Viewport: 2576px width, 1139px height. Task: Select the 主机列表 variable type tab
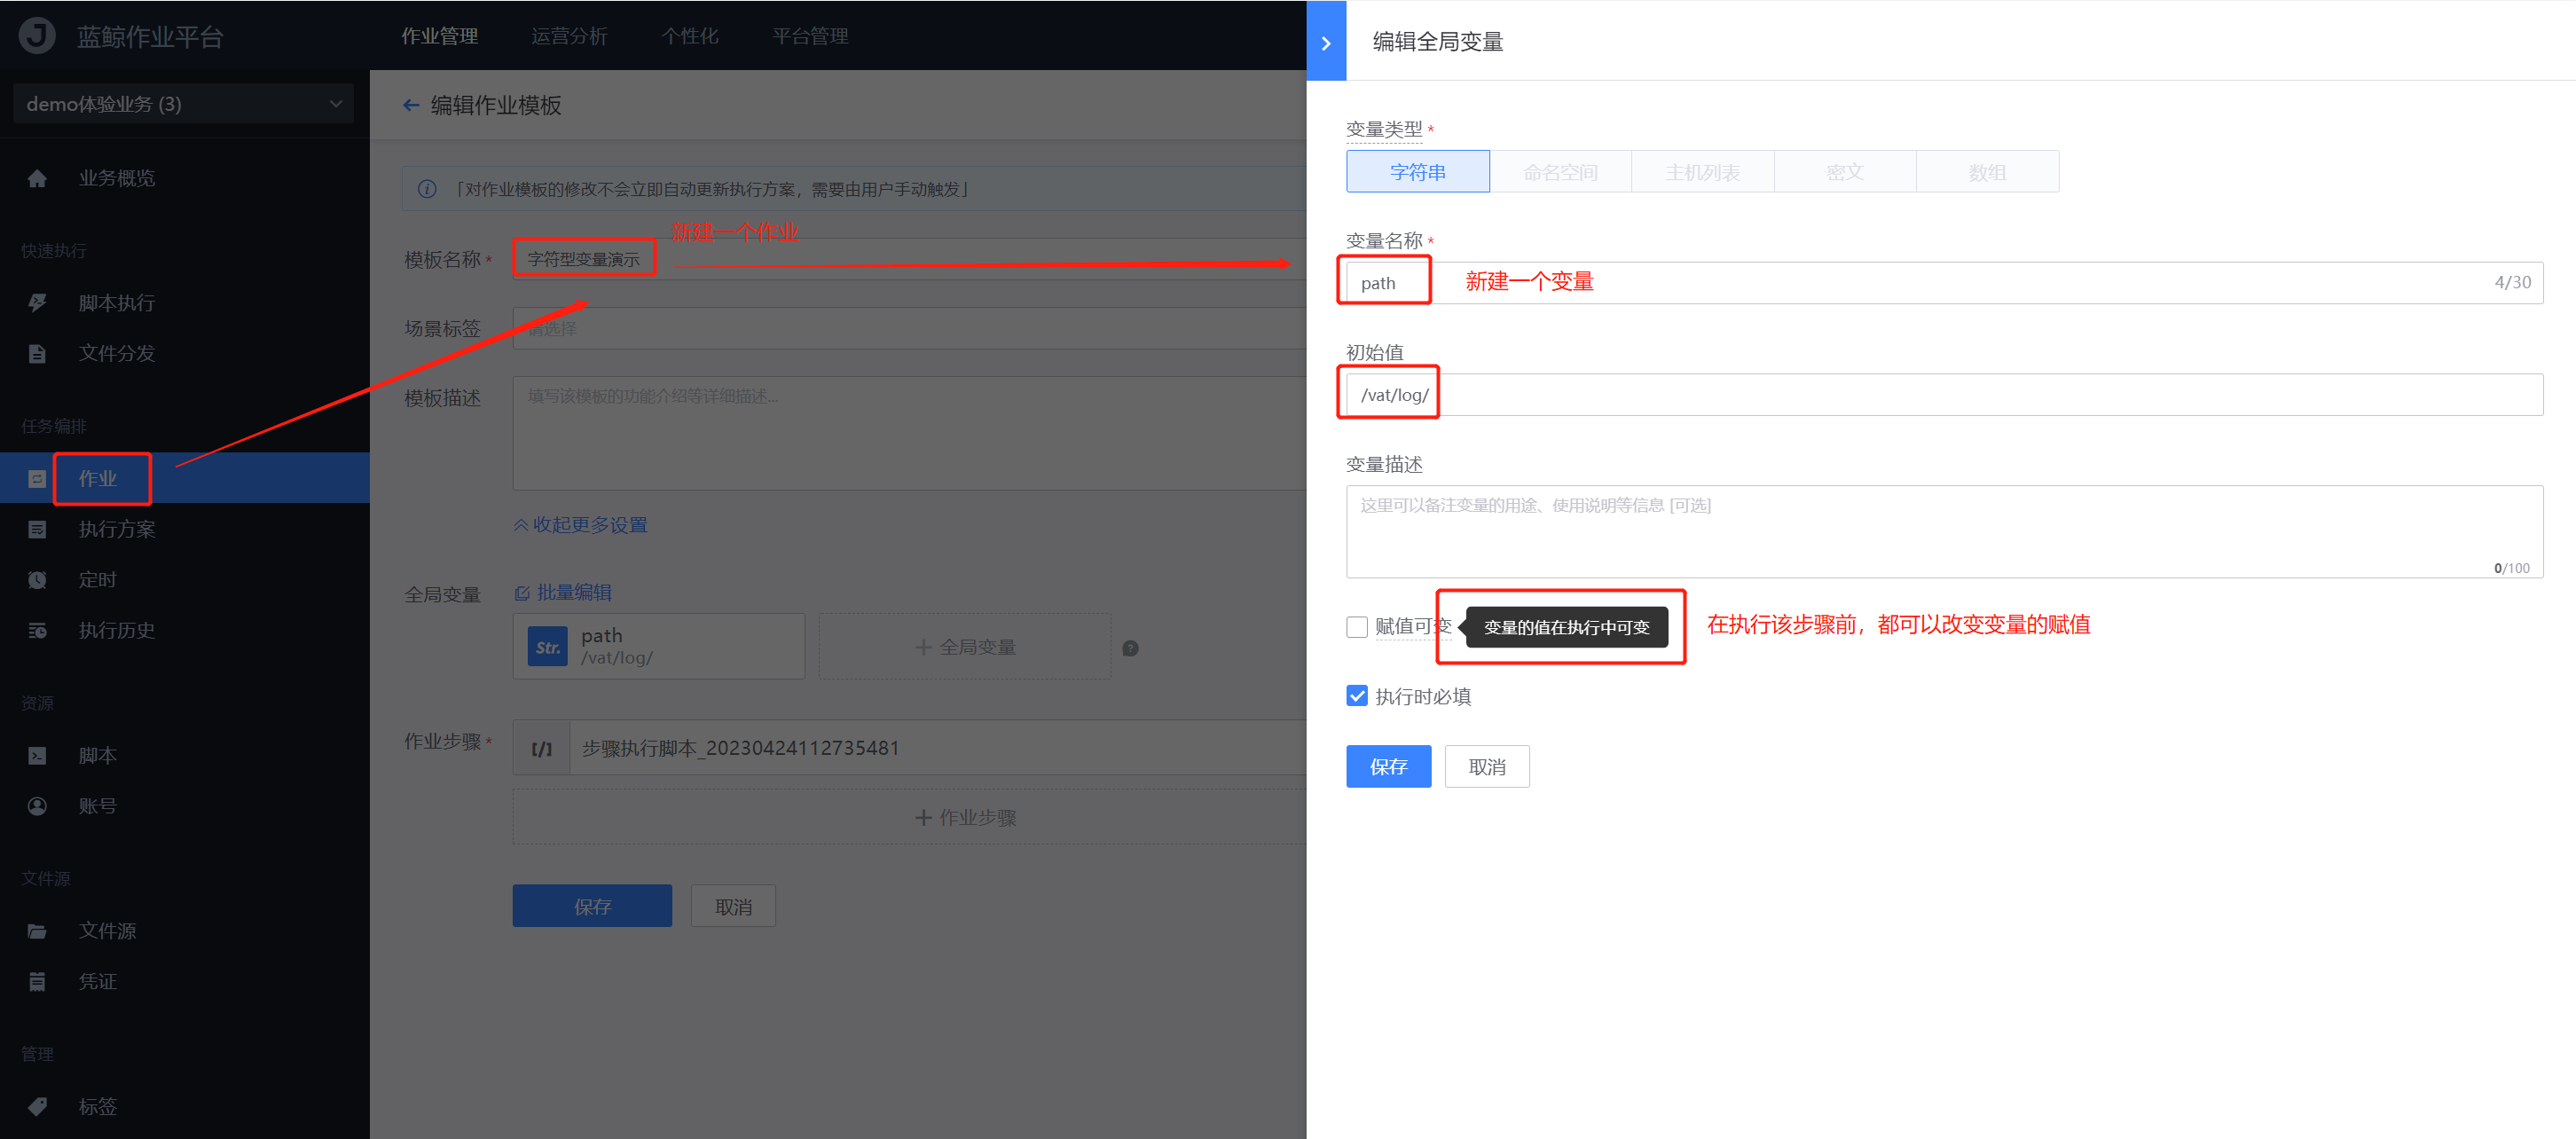pyautogui.click(x=1702, y=172)
